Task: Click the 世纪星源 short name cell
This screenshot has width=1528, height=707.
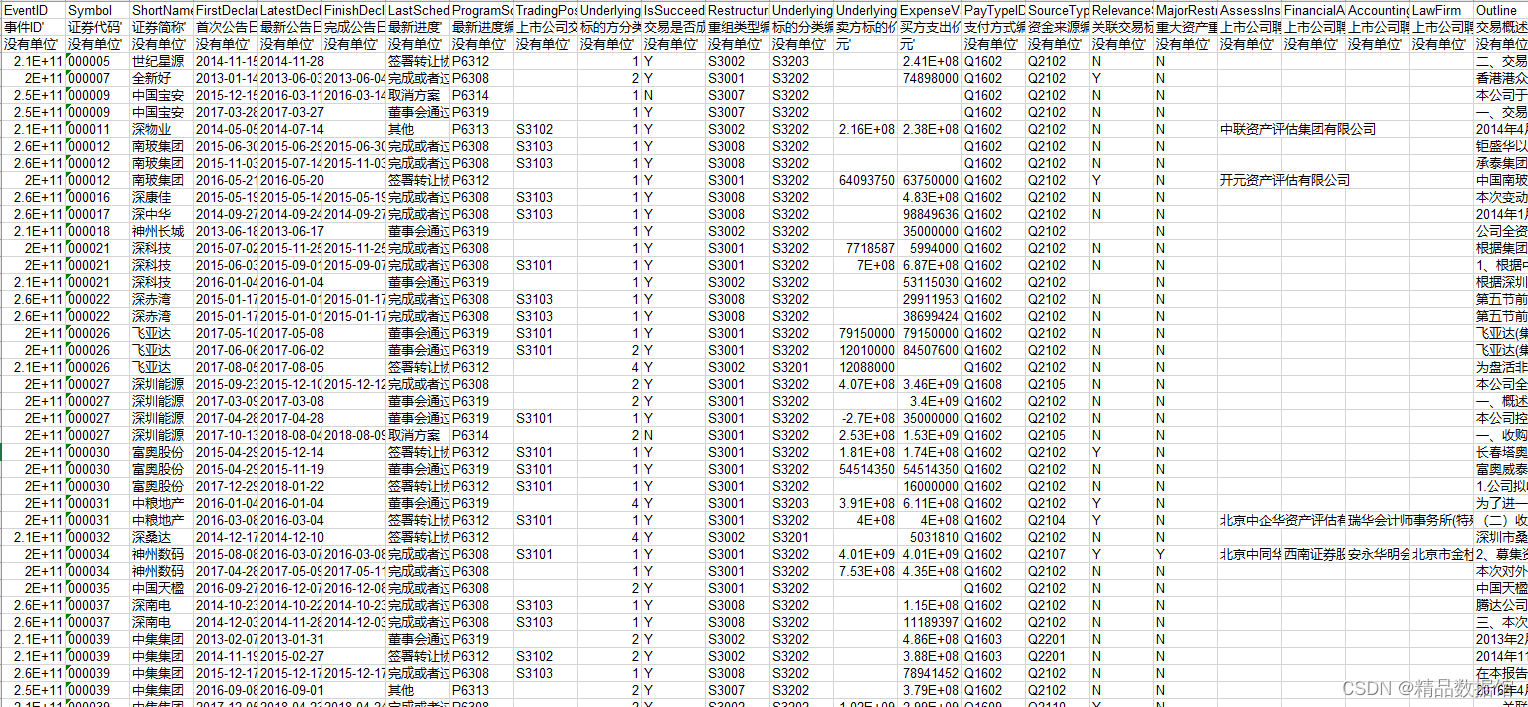Action: coord(161,61)
